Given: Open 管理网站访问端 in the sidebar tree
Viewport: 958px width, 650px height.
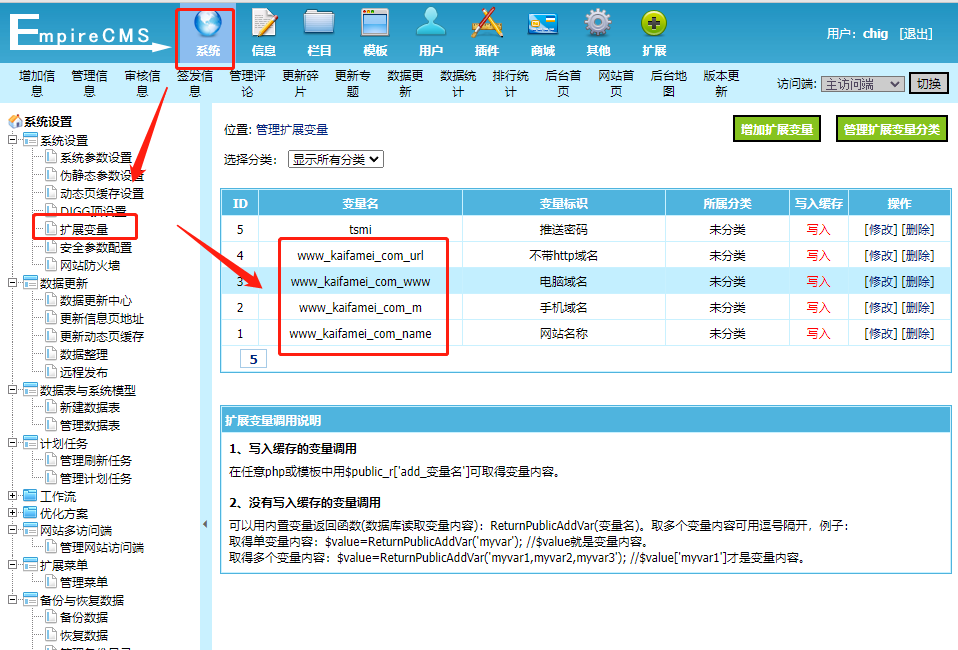Looking at the screenshot, I should coord(101,547).
